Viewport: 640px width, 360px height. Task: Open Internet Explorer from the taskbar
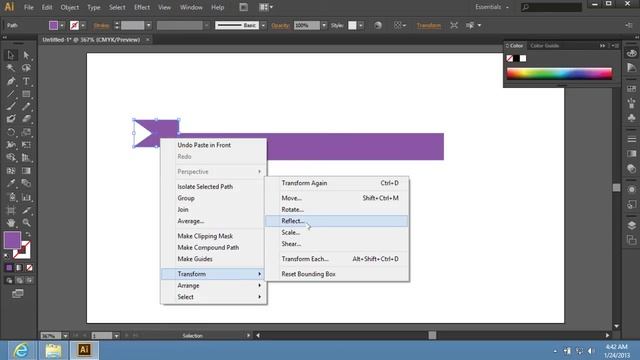(x=20, y=350)
